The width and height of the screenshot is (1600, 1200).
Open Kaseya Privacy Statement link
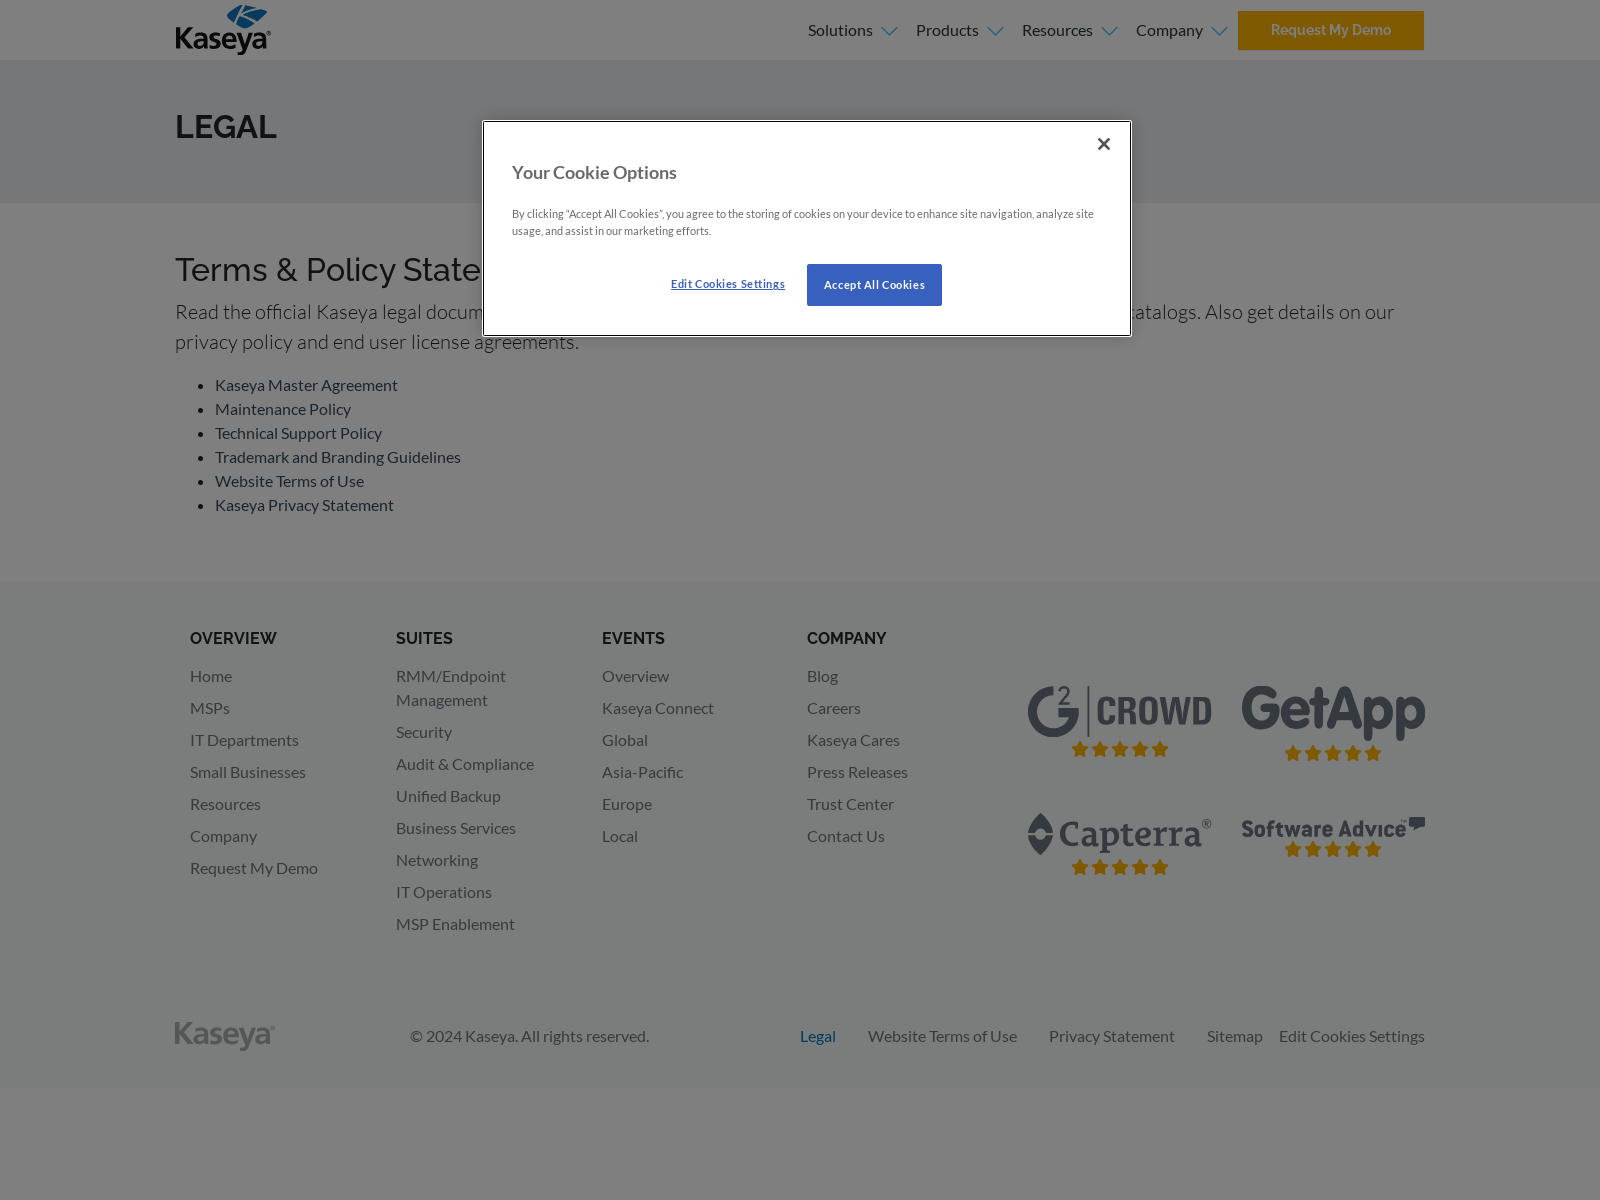304,505
